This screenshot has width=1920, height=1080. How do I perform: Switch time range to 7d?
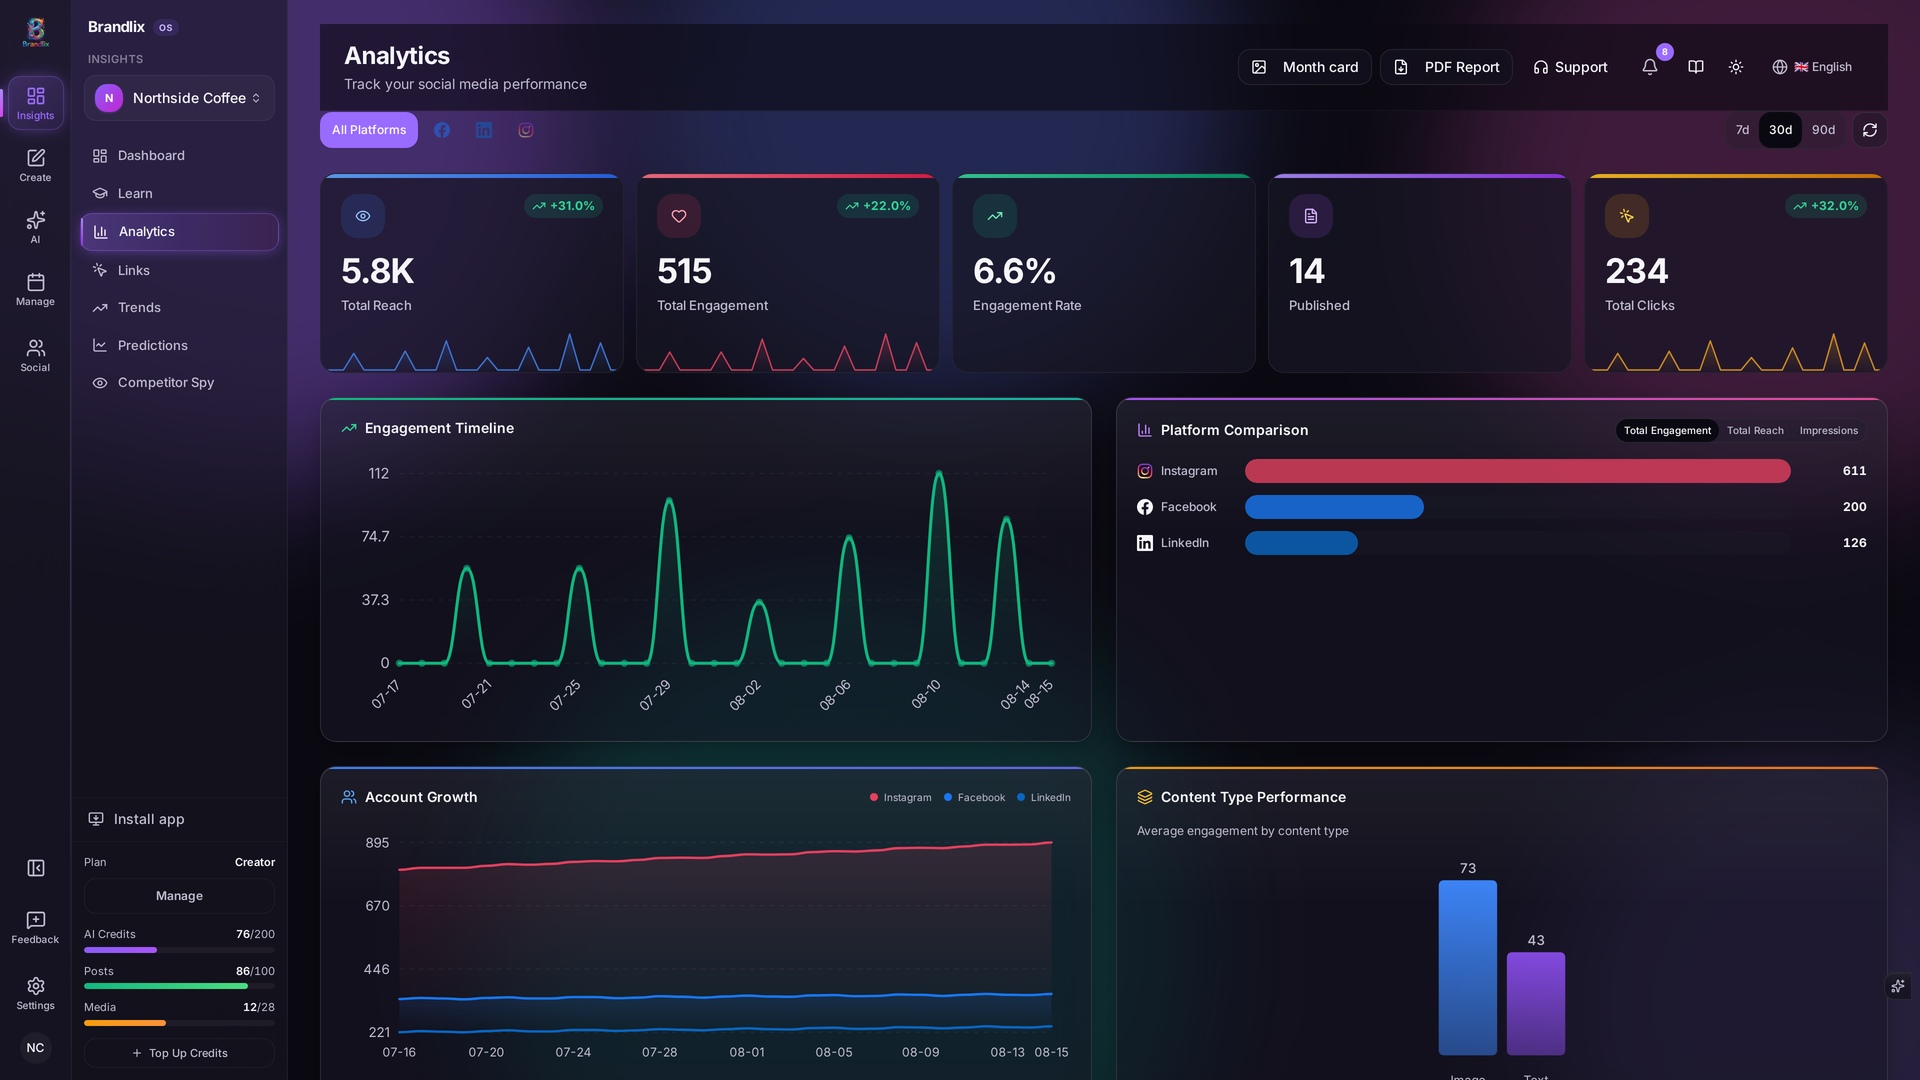click(x=1742, y=130)
